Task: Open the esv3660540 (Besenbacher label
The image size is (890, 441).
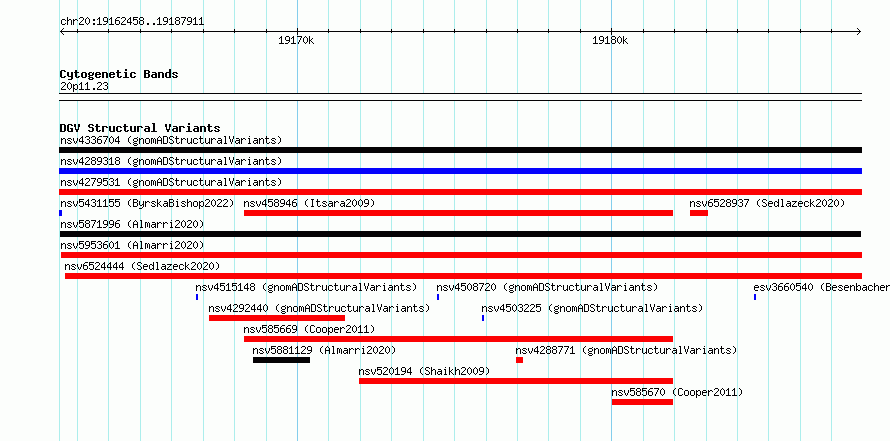Action: [821, 287]
